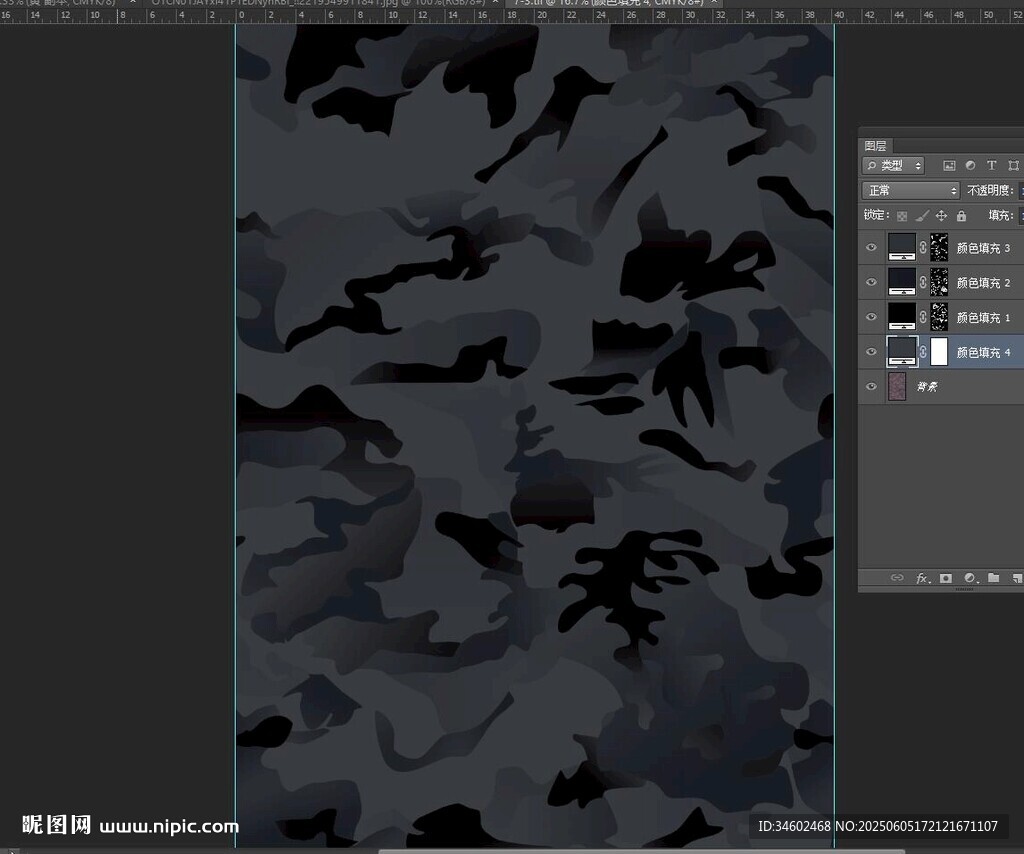
Task: Lock all with the padlock icon
Action: (961, 215)
